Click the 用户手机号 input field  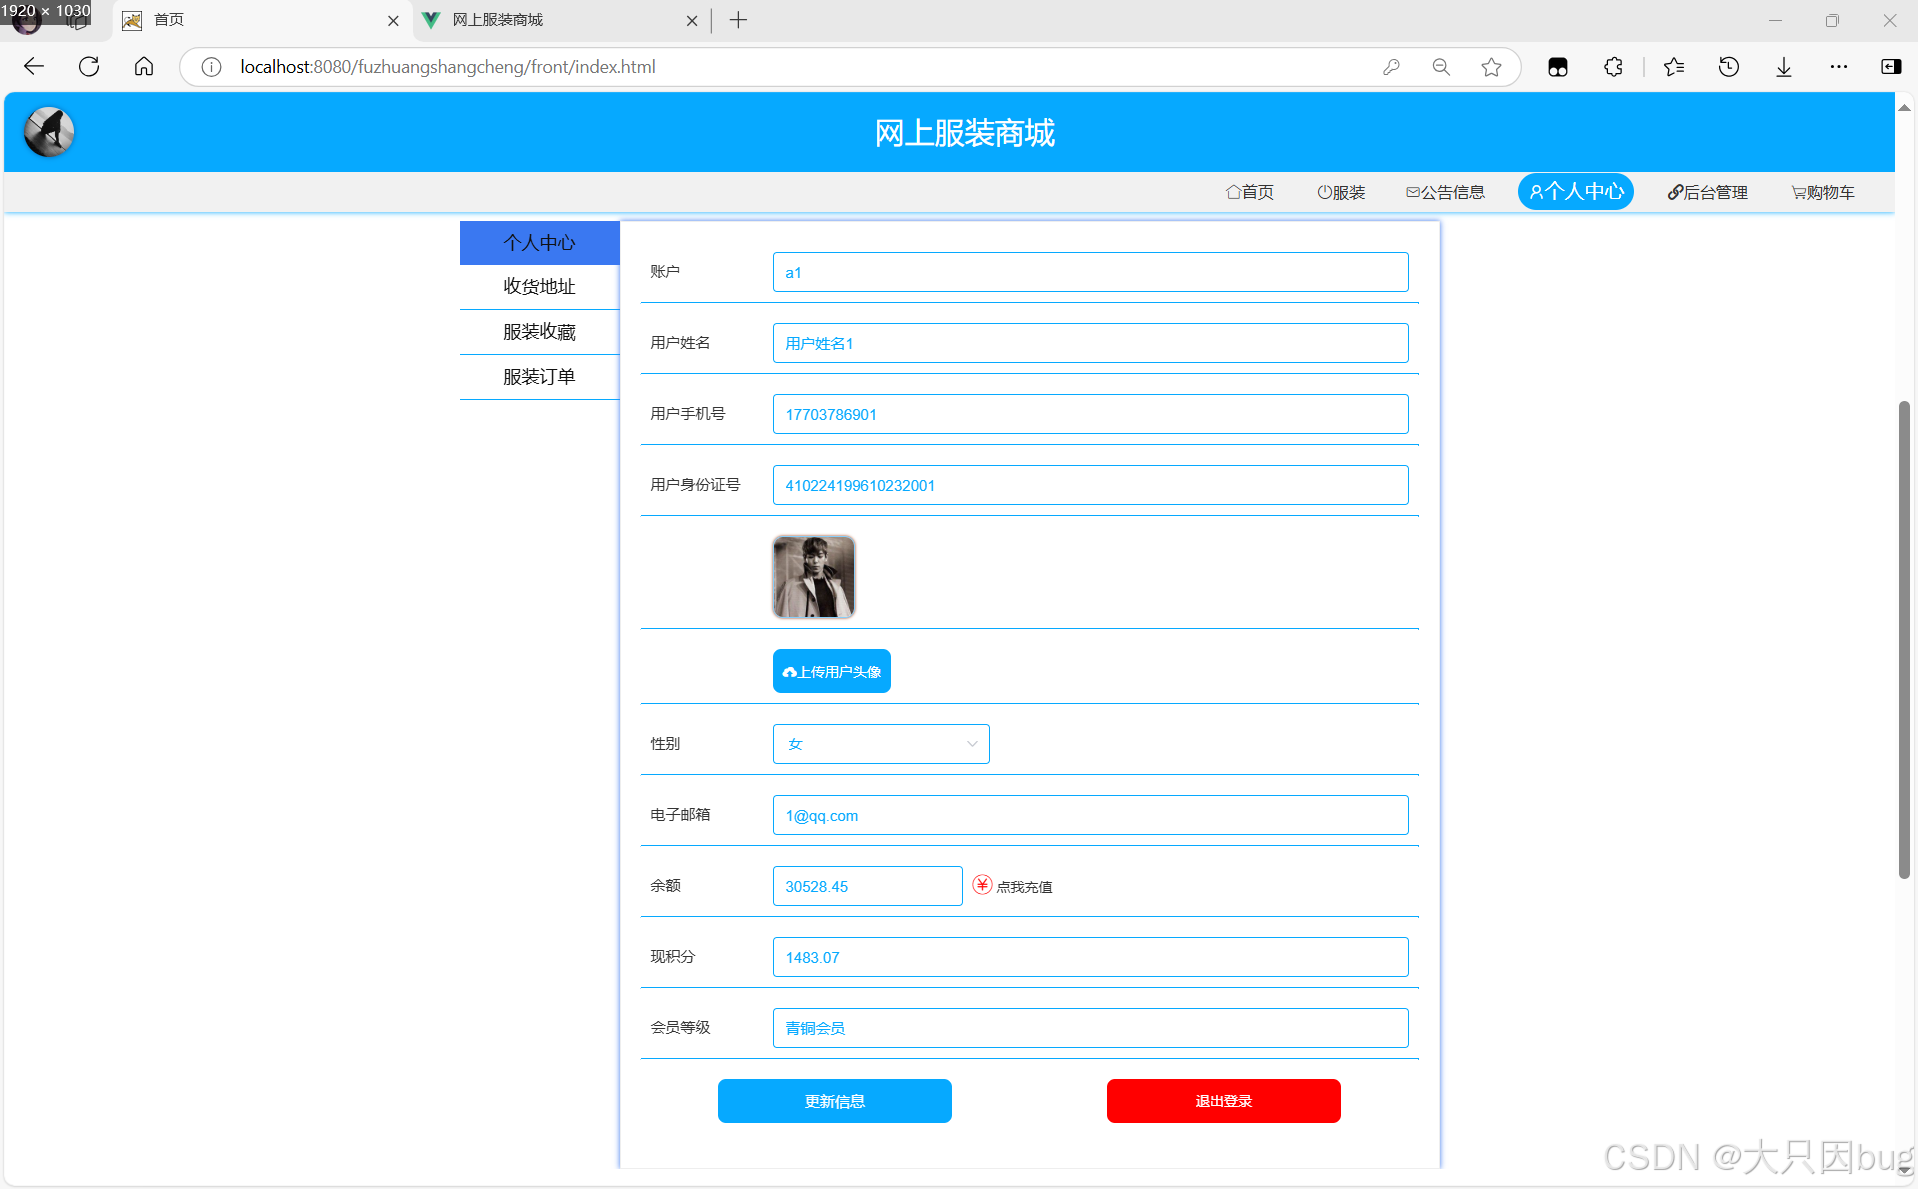click(1090, 414)
